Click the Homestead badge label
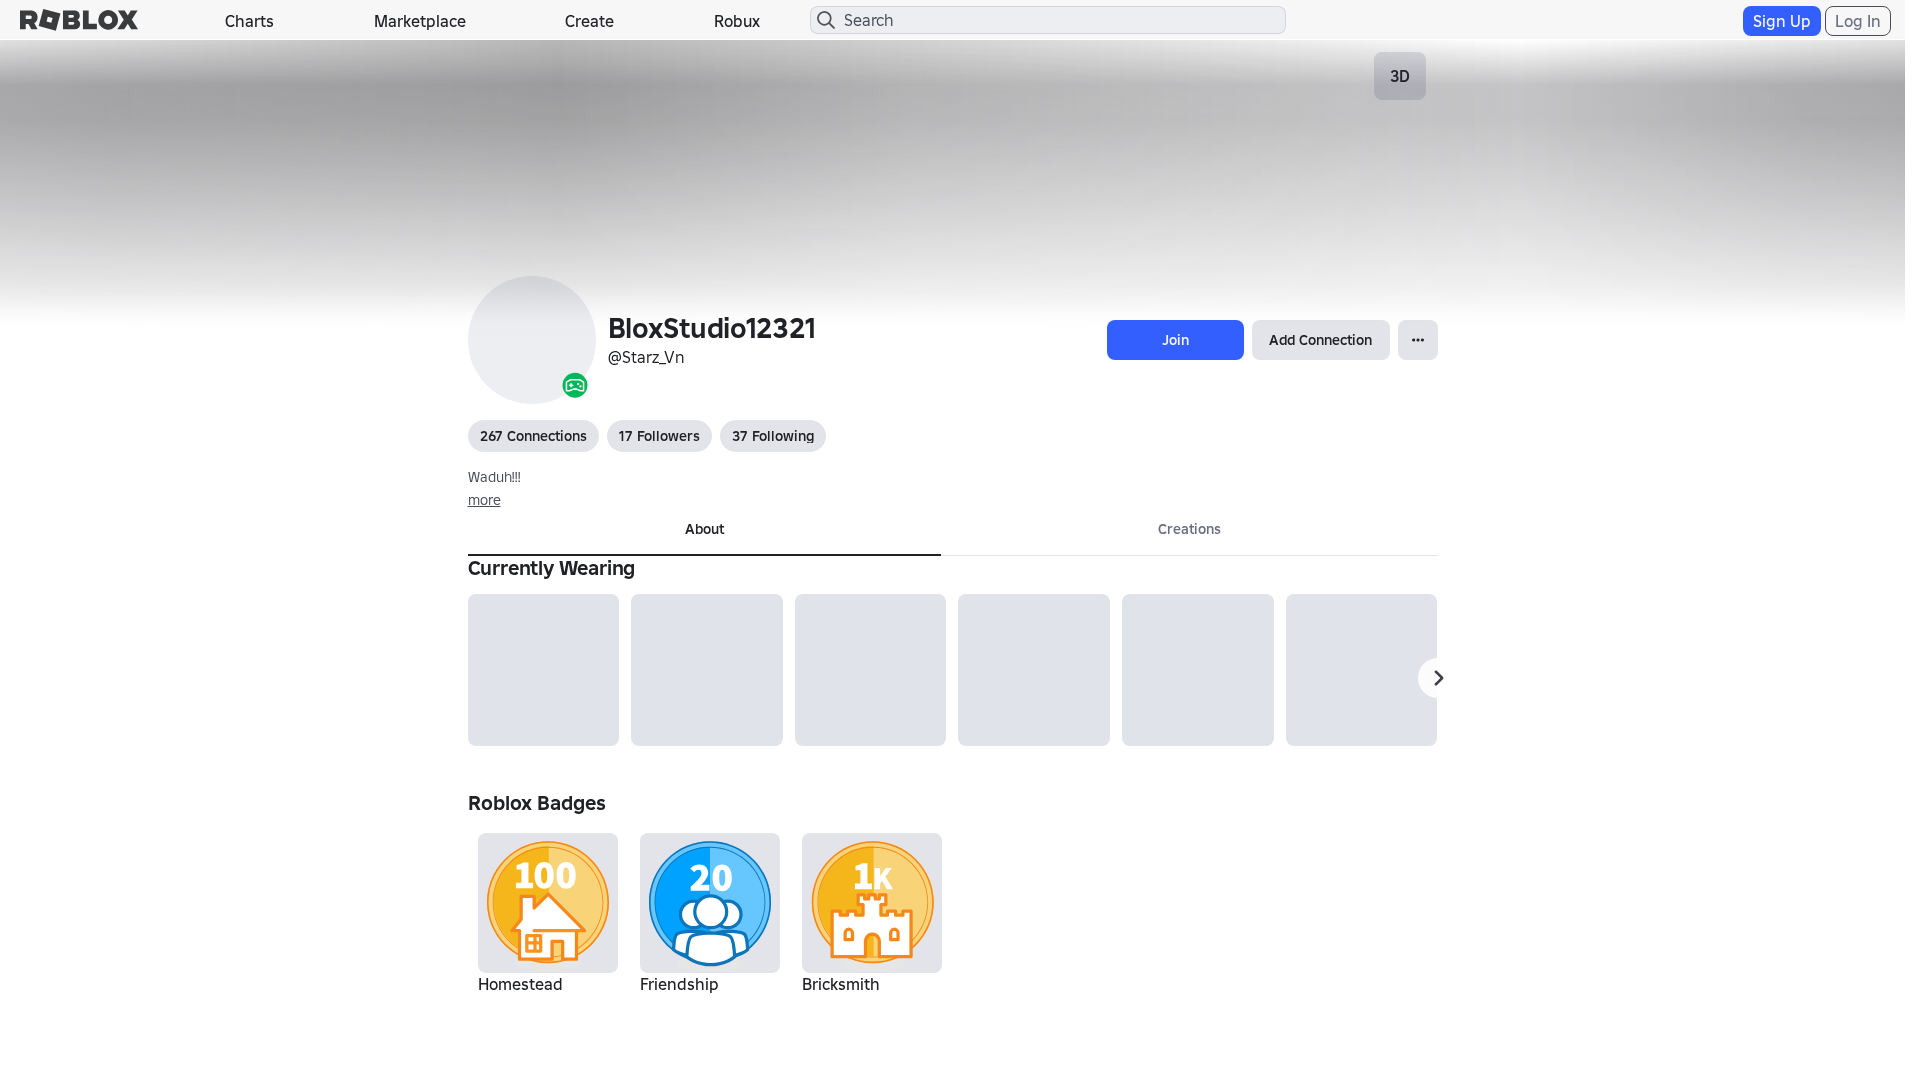 pyautogui.click(x=520, y=984)
